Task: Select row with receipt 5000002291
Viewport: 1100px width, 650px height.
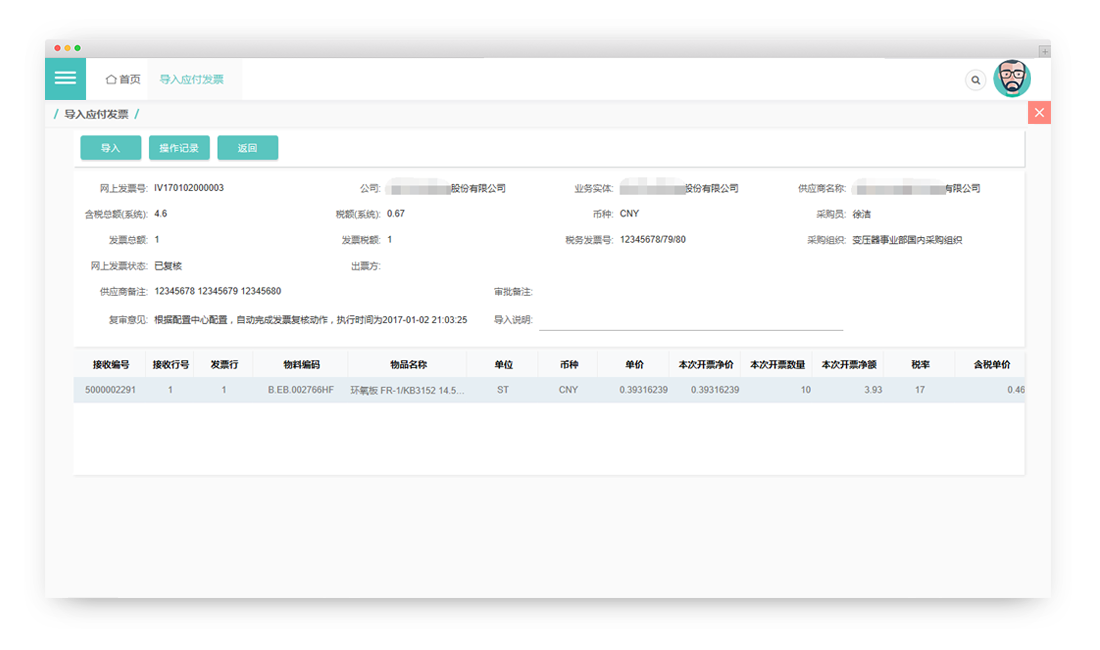Action: pyautogui.click(x=110, y=390)
